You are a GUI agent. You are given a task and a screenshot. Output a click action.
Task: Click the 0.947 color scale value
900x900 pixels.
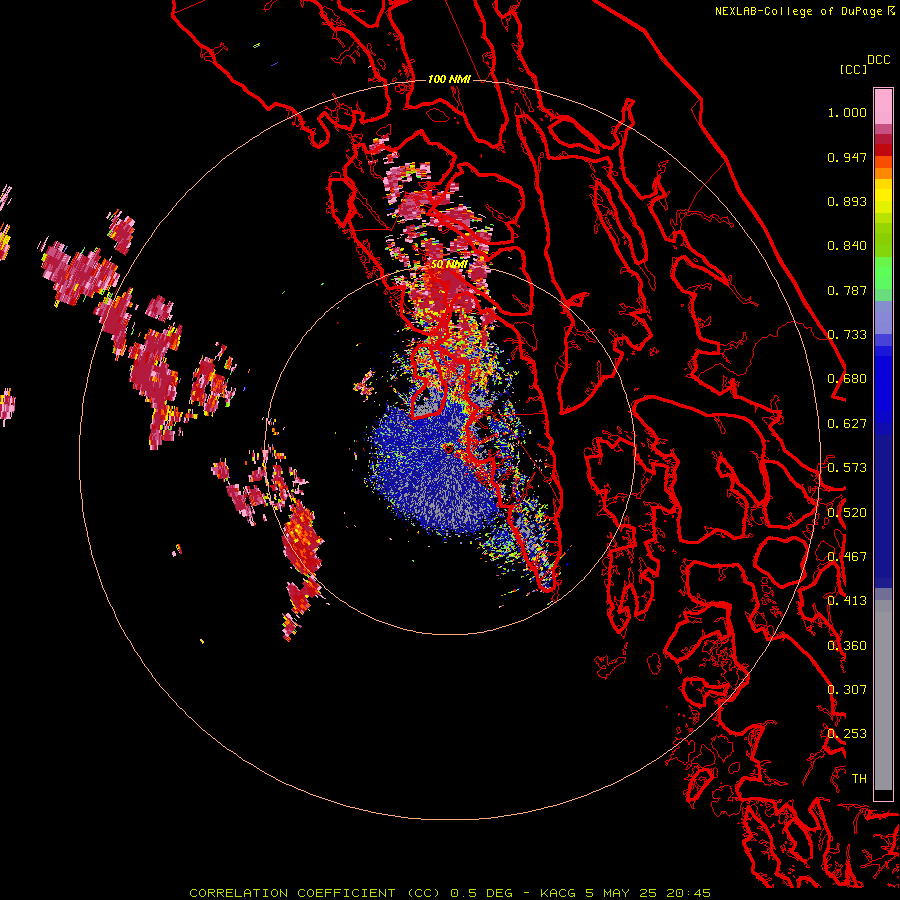pos(847,157)
